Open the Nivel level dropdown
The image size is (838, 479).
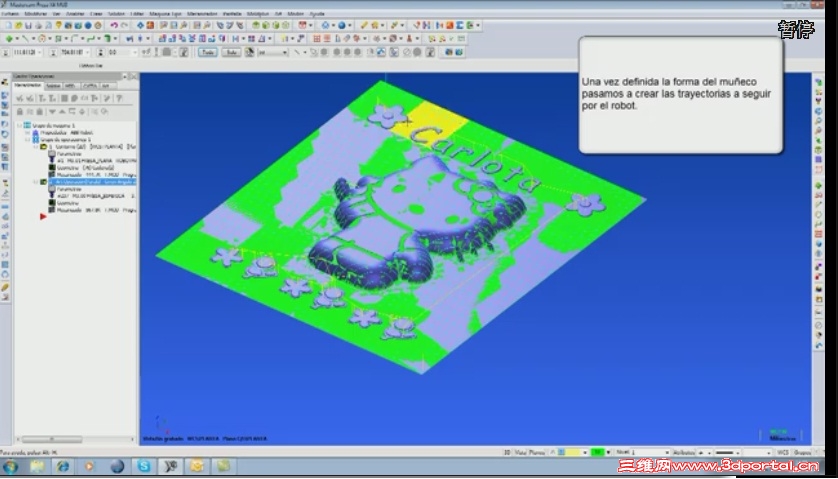666,452
